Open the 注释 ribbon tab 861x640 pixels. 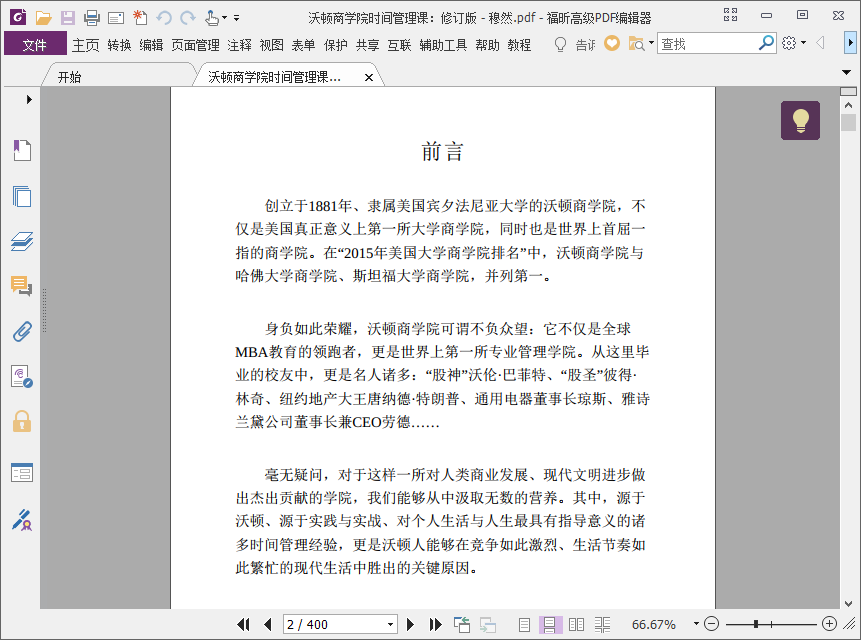[239, 45]
